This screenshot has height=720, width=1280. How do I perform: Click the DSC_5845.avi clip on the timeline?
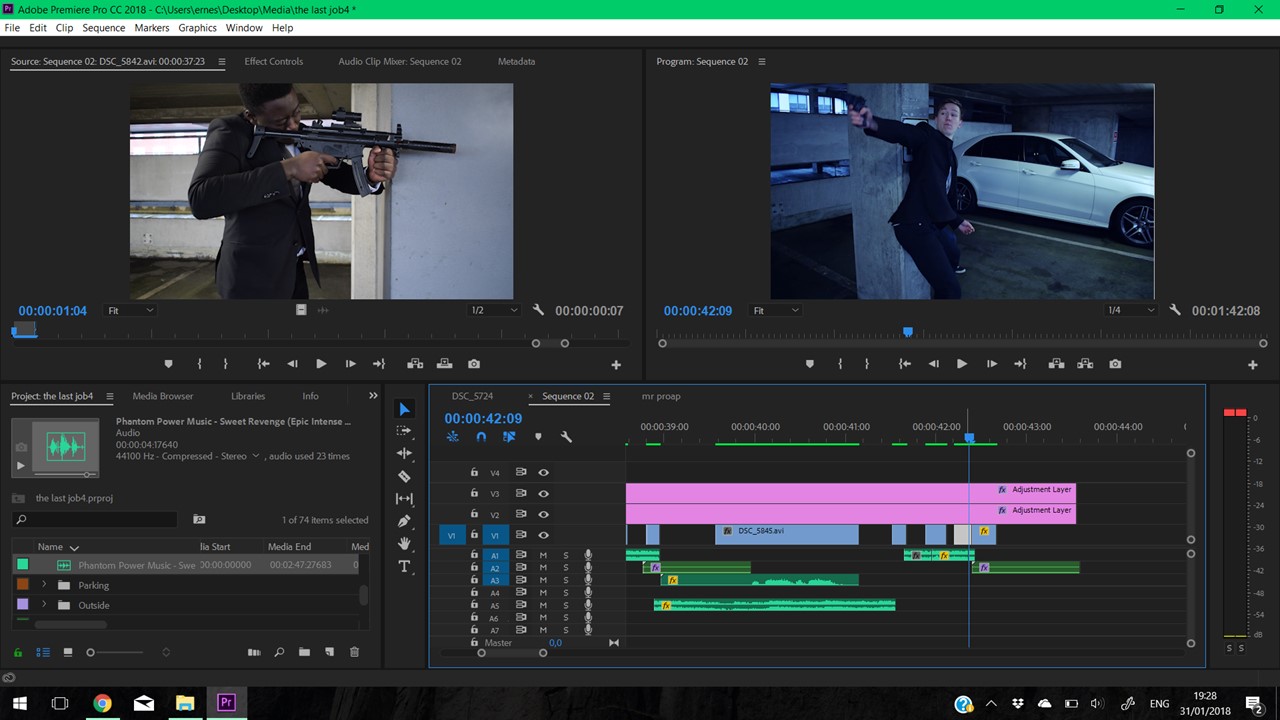coord(786,534)
